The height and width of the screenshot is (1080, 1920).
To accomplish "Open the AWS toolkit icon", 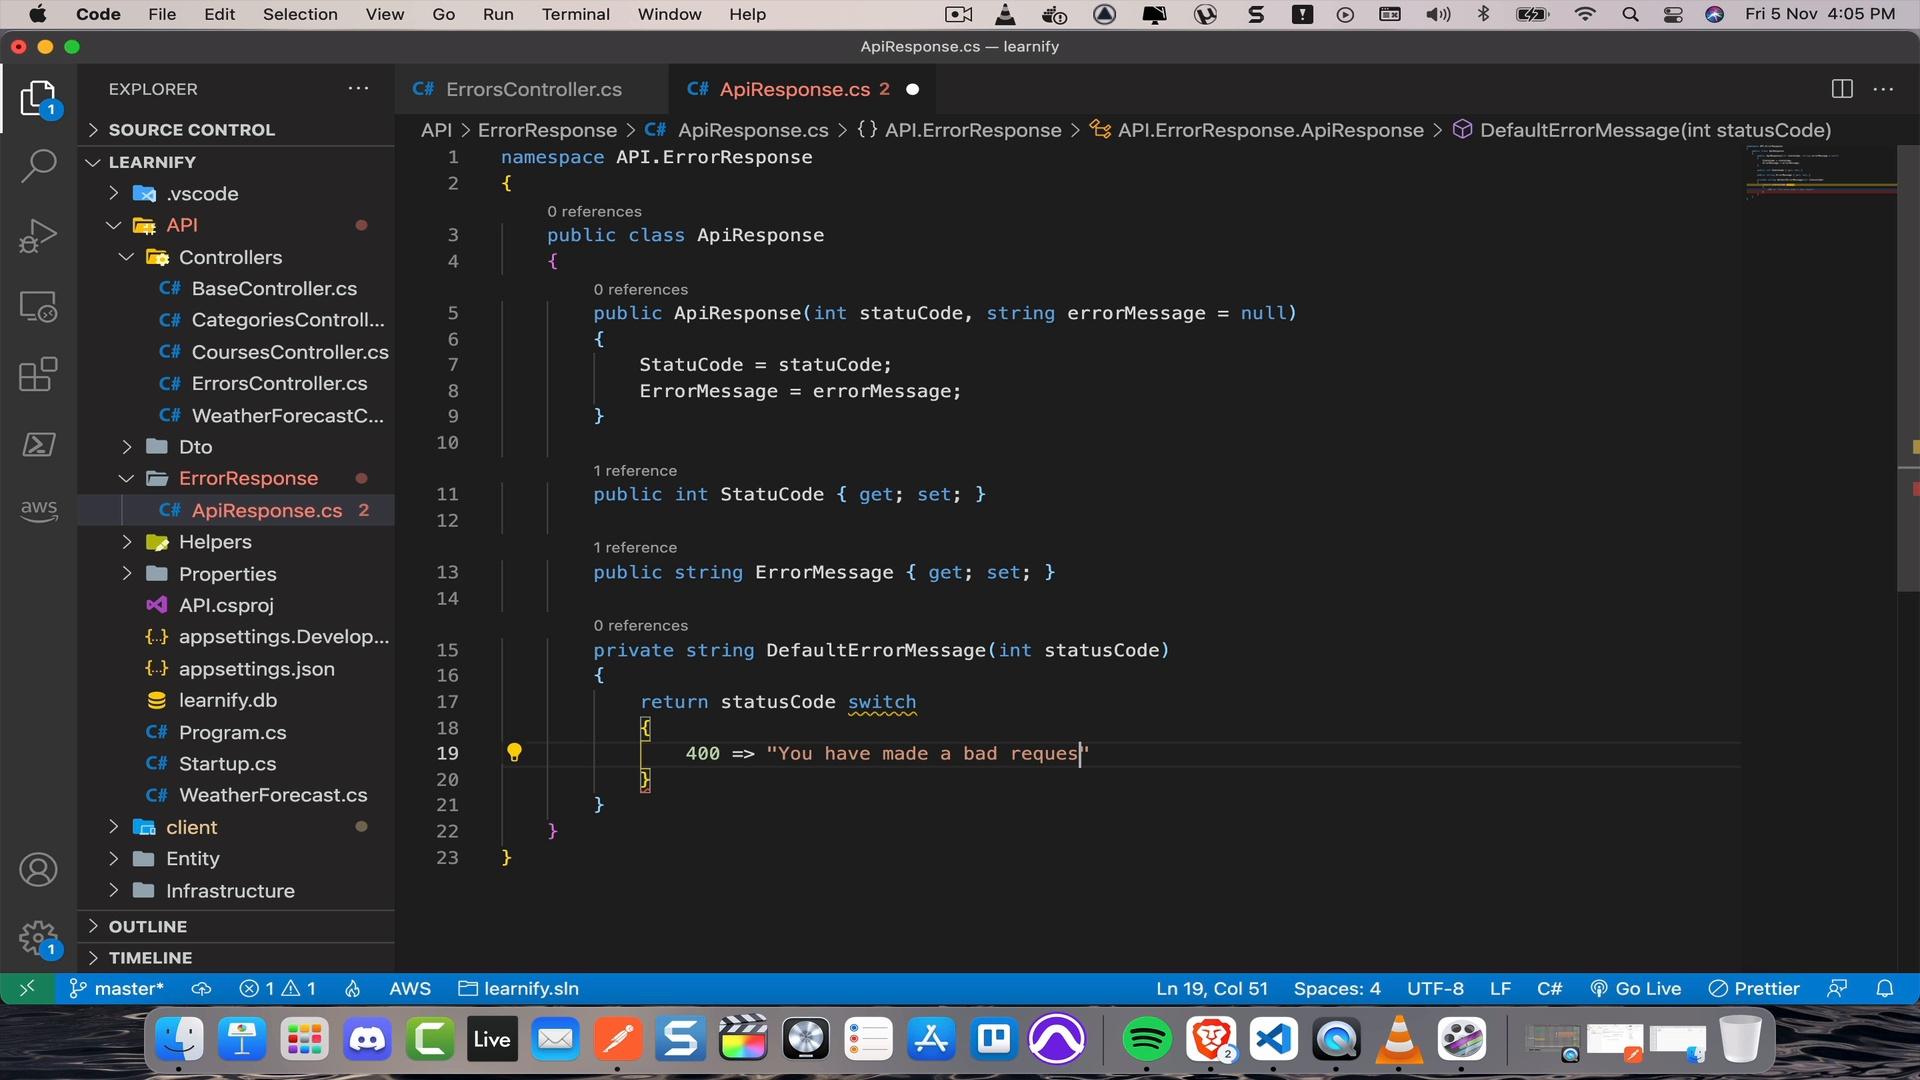I will point(39,509).
